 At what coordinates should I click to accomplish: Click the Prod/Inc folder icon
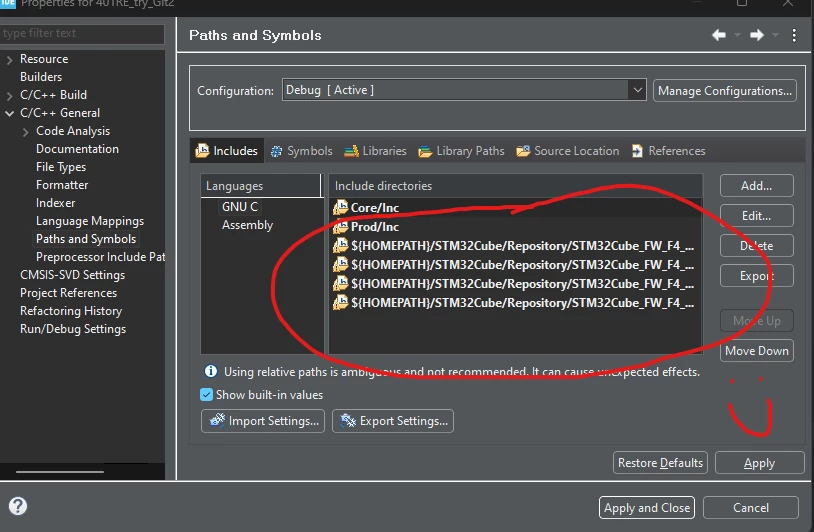point(341,226)
